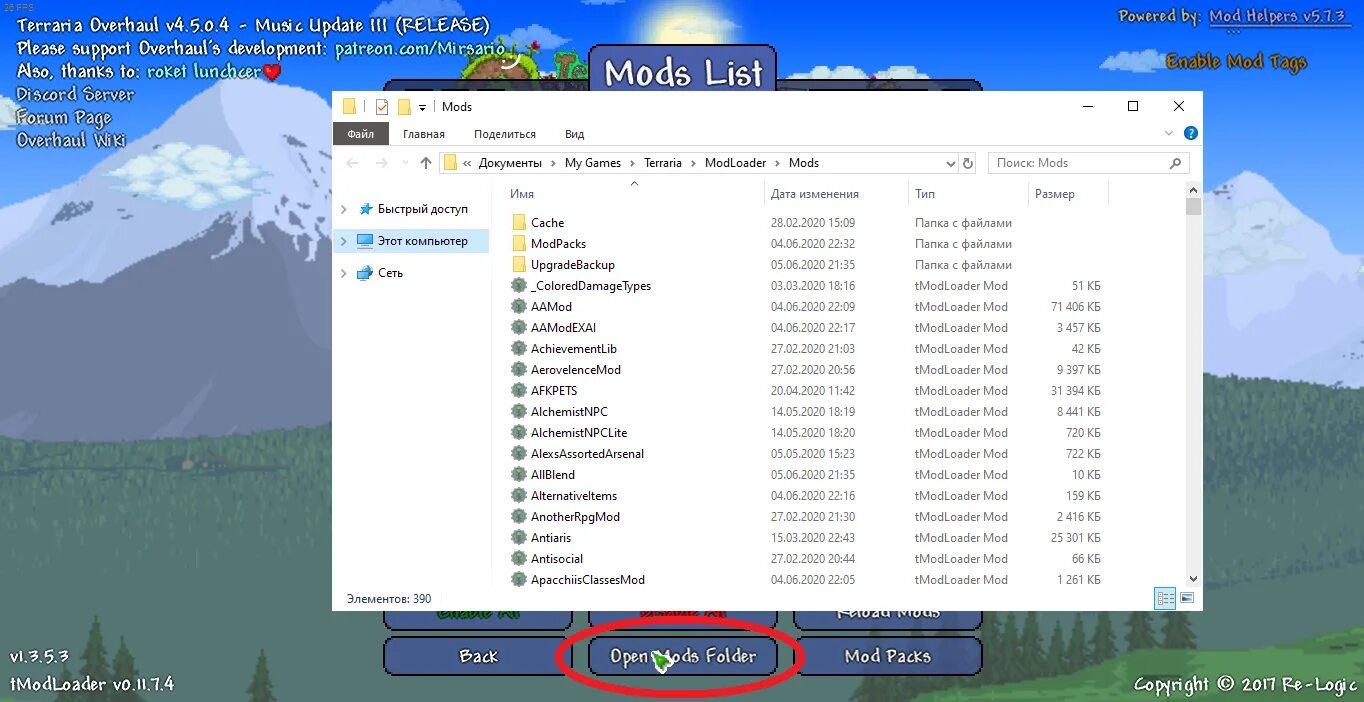Click the Antiaris mod file icon
Image resolution: width=1364 pixels, height=702 pixels.
518,538
